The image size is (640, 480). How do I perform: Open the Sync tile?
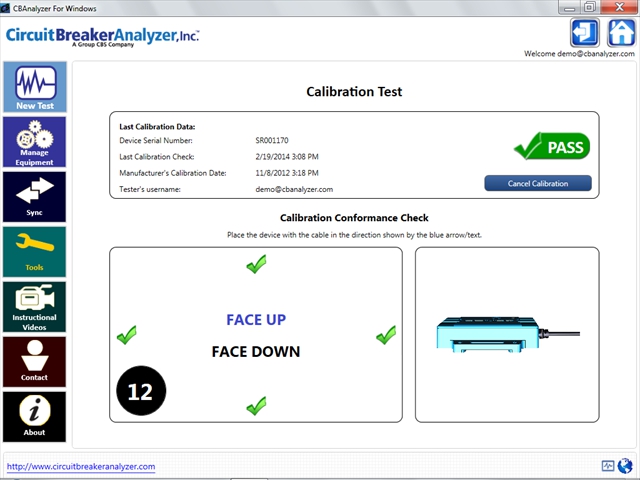coord(35,197)
